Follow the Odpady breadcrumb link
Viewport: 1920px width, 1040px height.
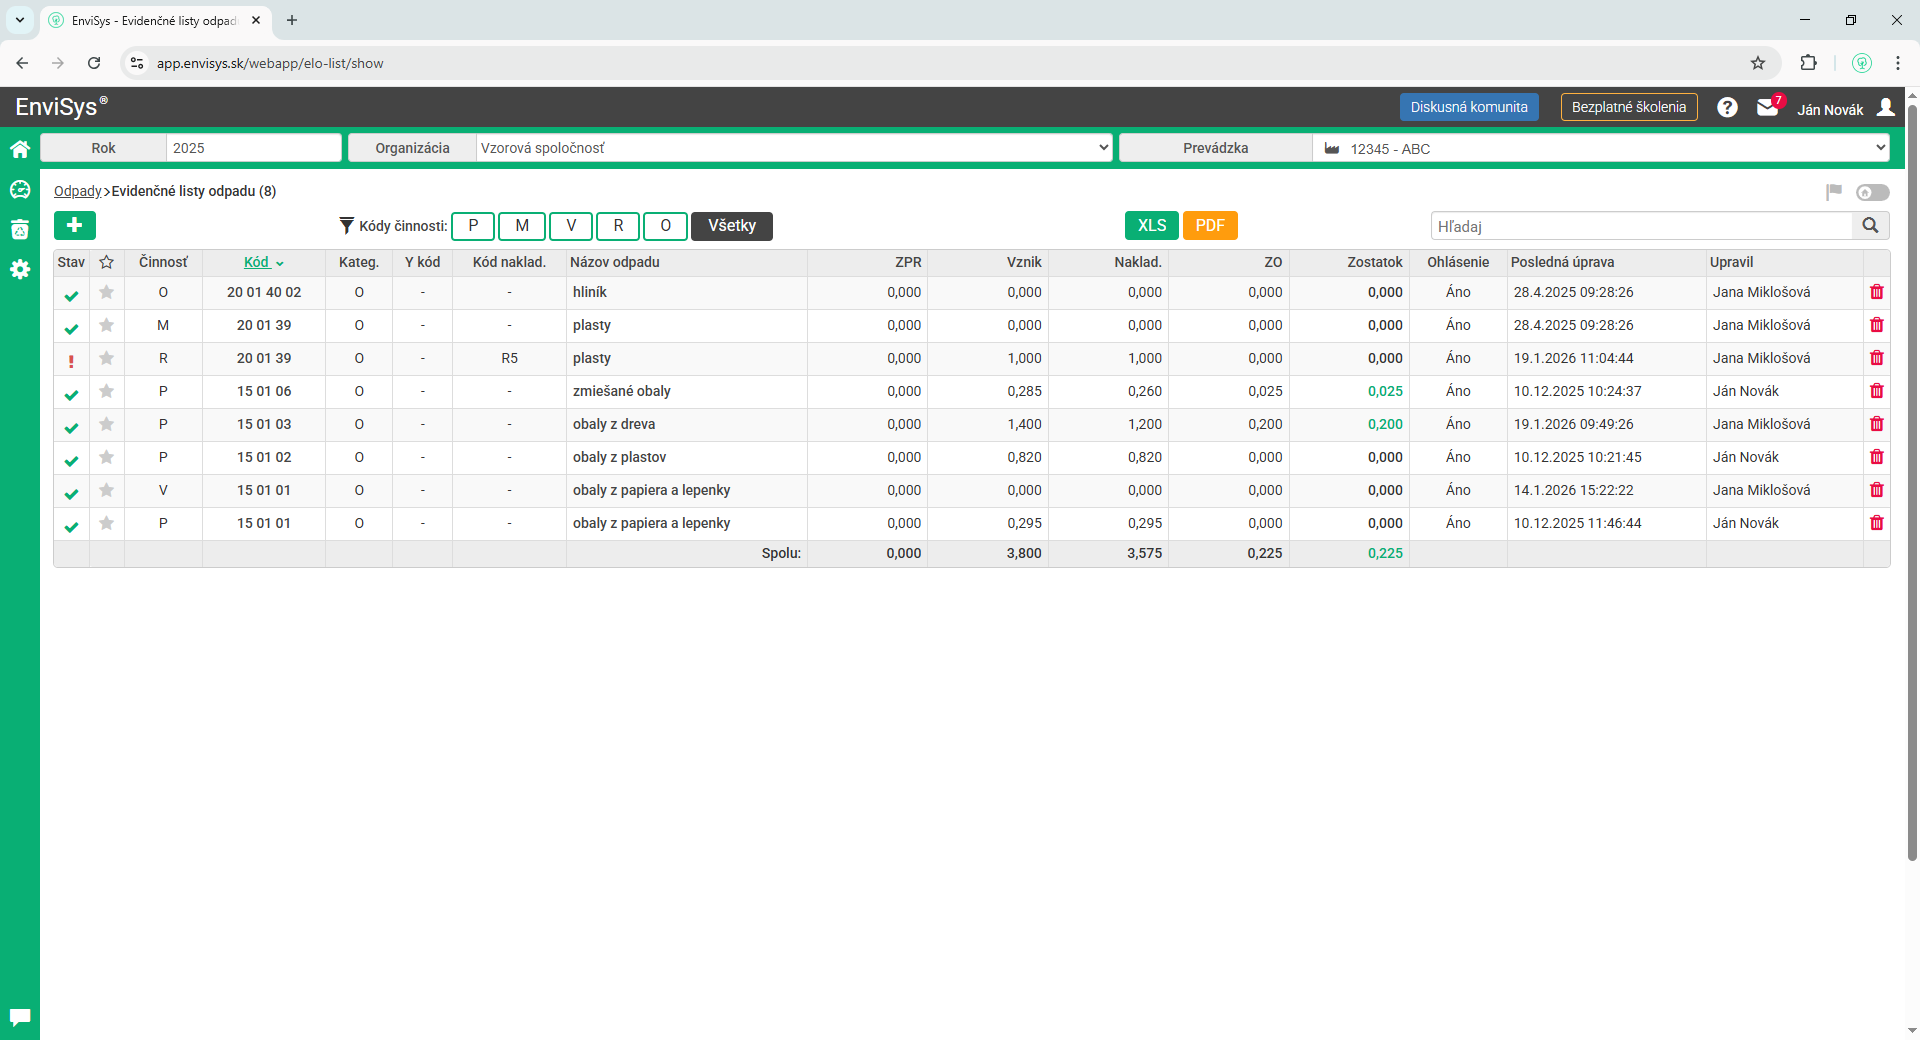pos(77,191)
